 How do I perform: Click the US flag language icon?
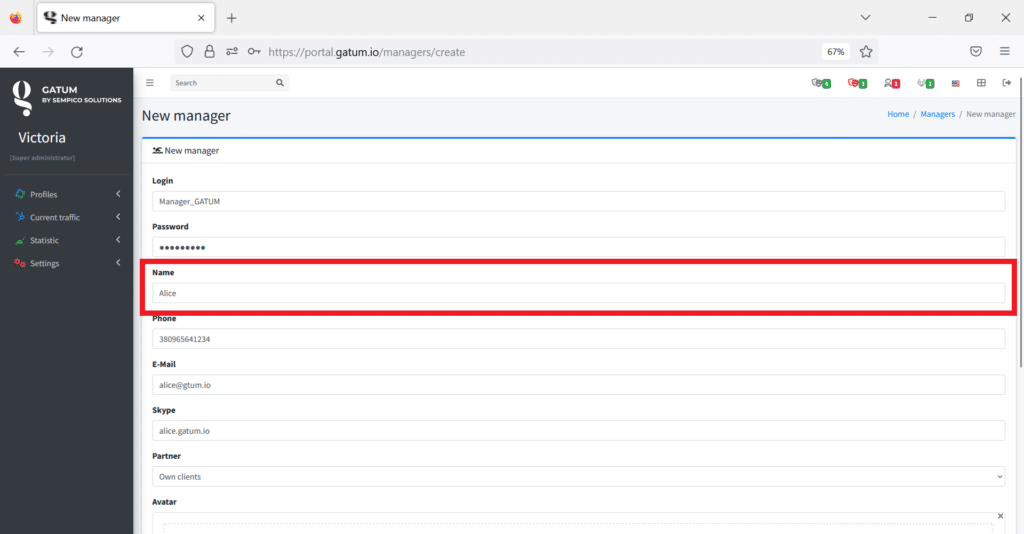(x=956, y=83)
